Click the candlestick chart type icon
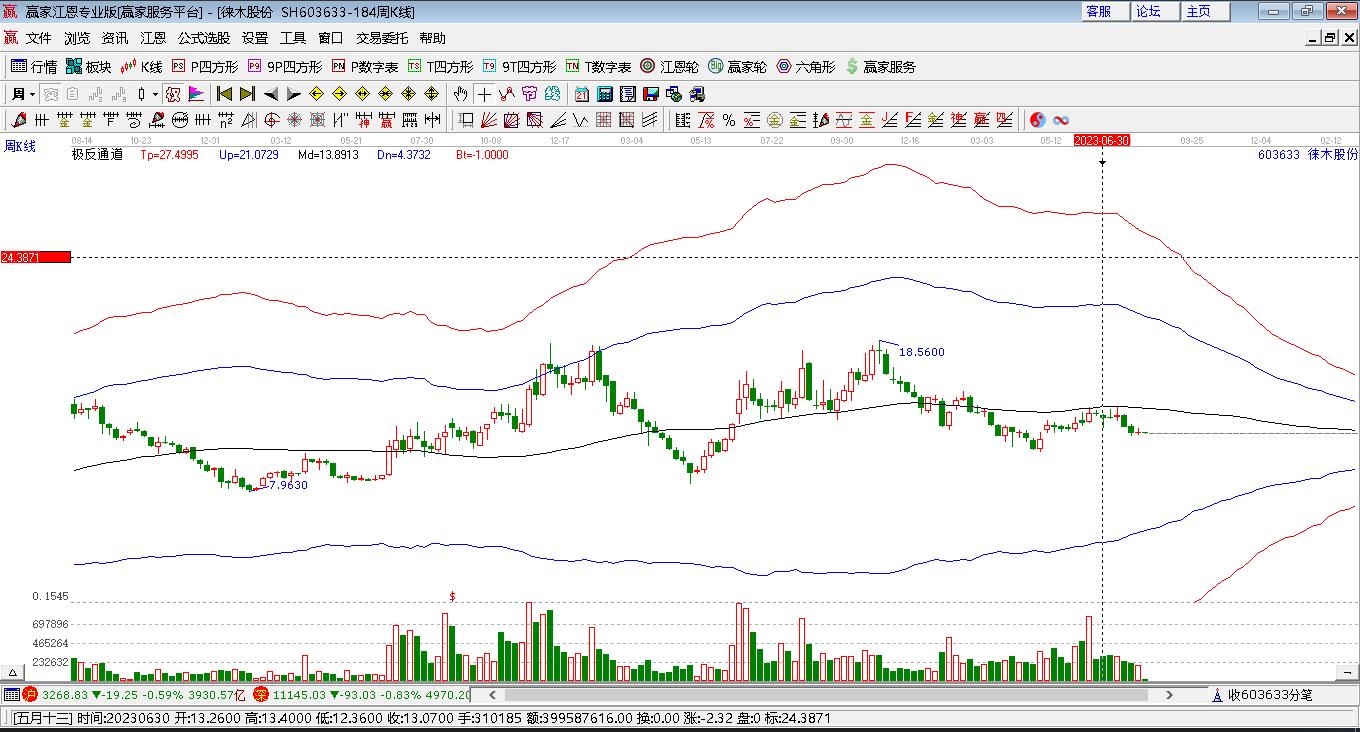1360x732 pixels. [x=142, y=94]
